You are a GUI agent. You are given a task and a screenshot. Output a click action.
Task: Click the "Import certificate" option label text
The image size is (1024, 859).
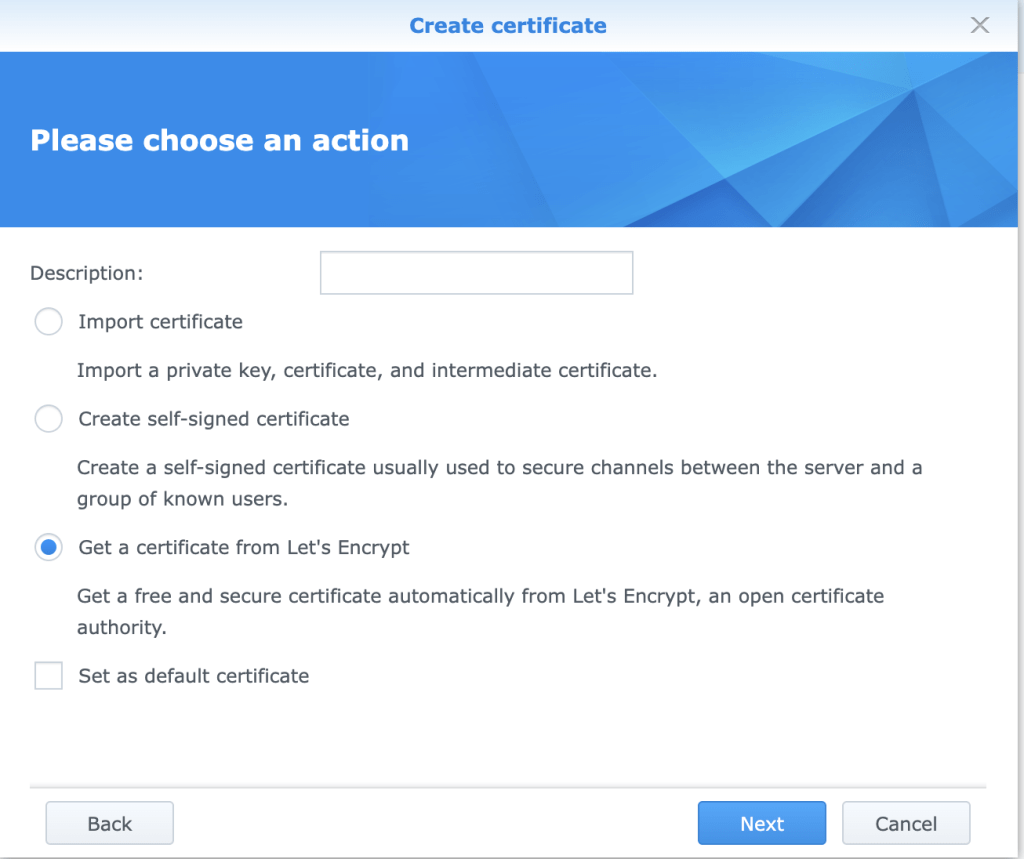[x=160, y=322]
